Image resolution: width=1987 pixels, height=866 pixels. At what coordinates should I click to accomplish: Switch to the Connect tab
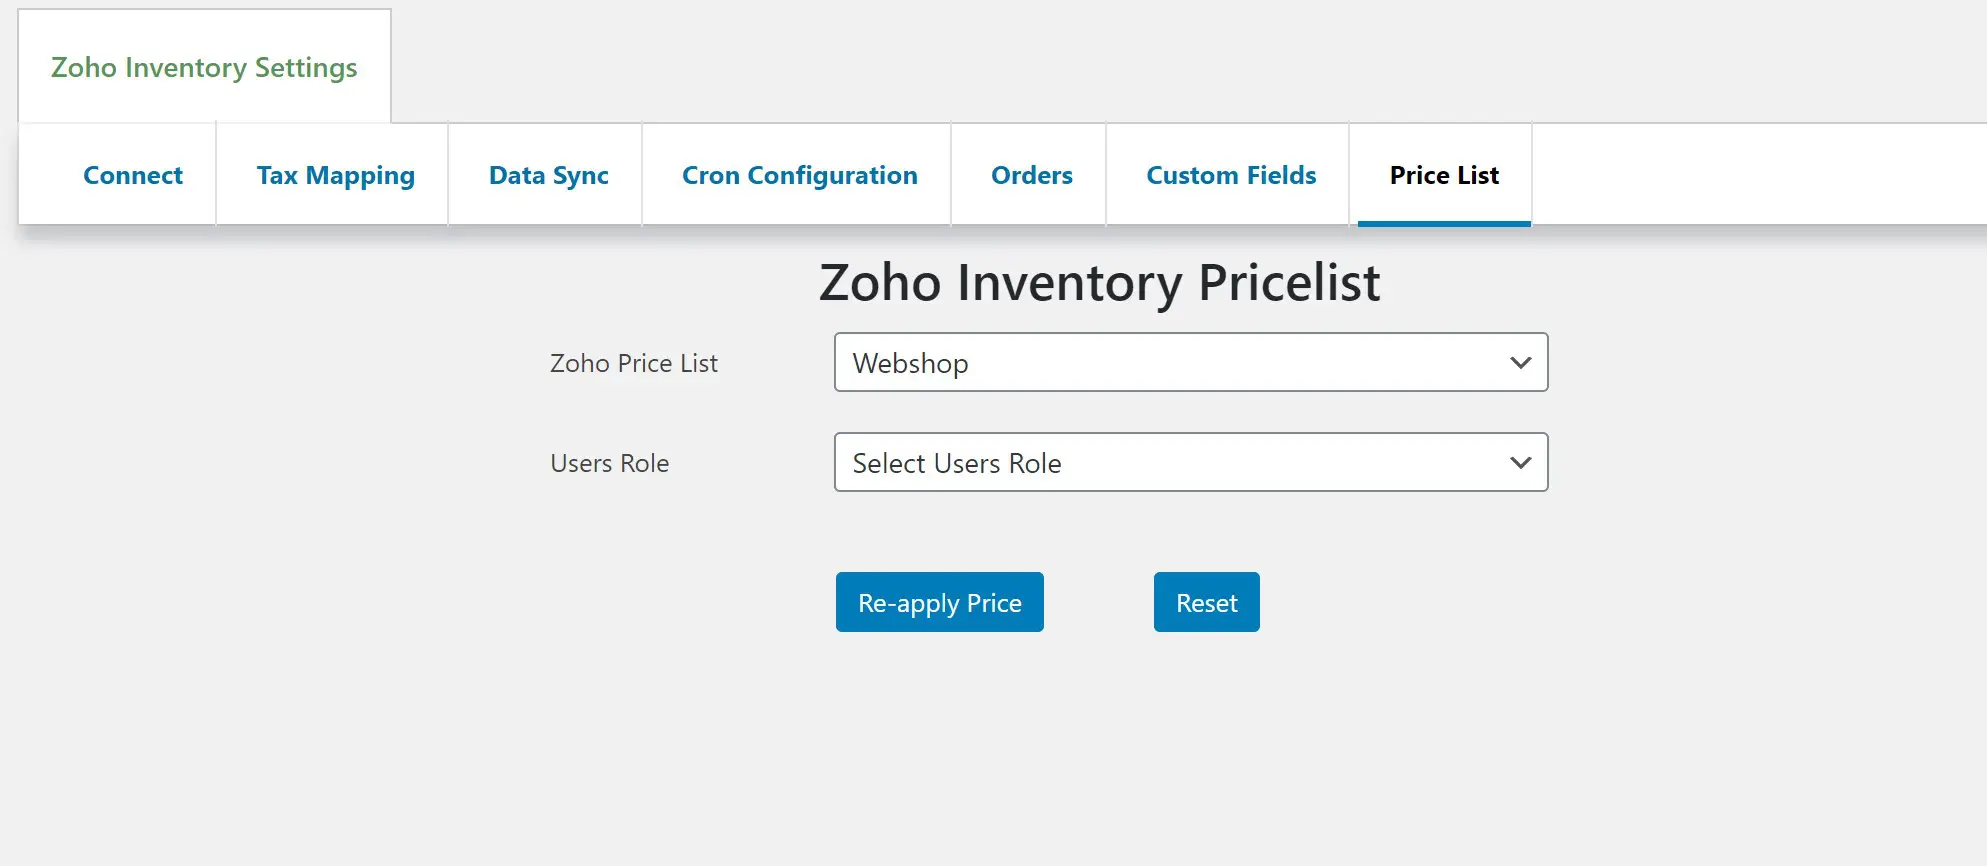coord(132,175)
